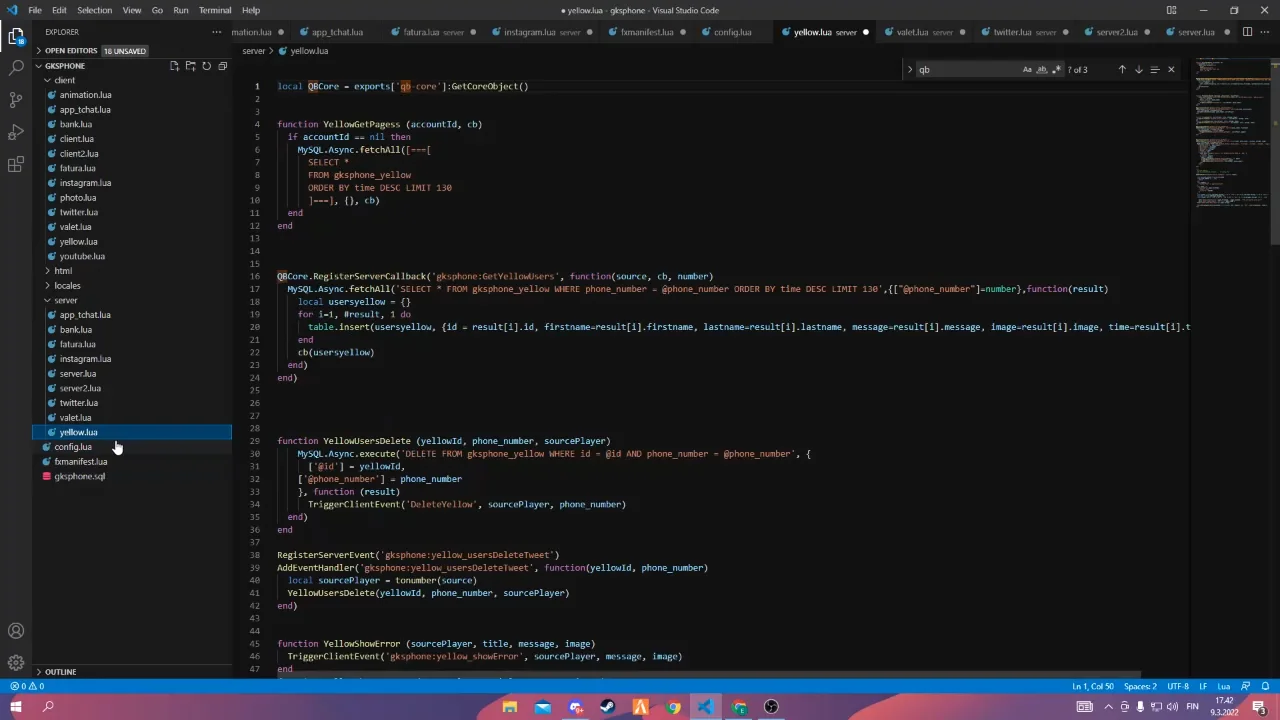Image resolution: width=1280 pixels, height=720 pixels.
Task: Open the notifications bell in status bar
Action: 1265,687
